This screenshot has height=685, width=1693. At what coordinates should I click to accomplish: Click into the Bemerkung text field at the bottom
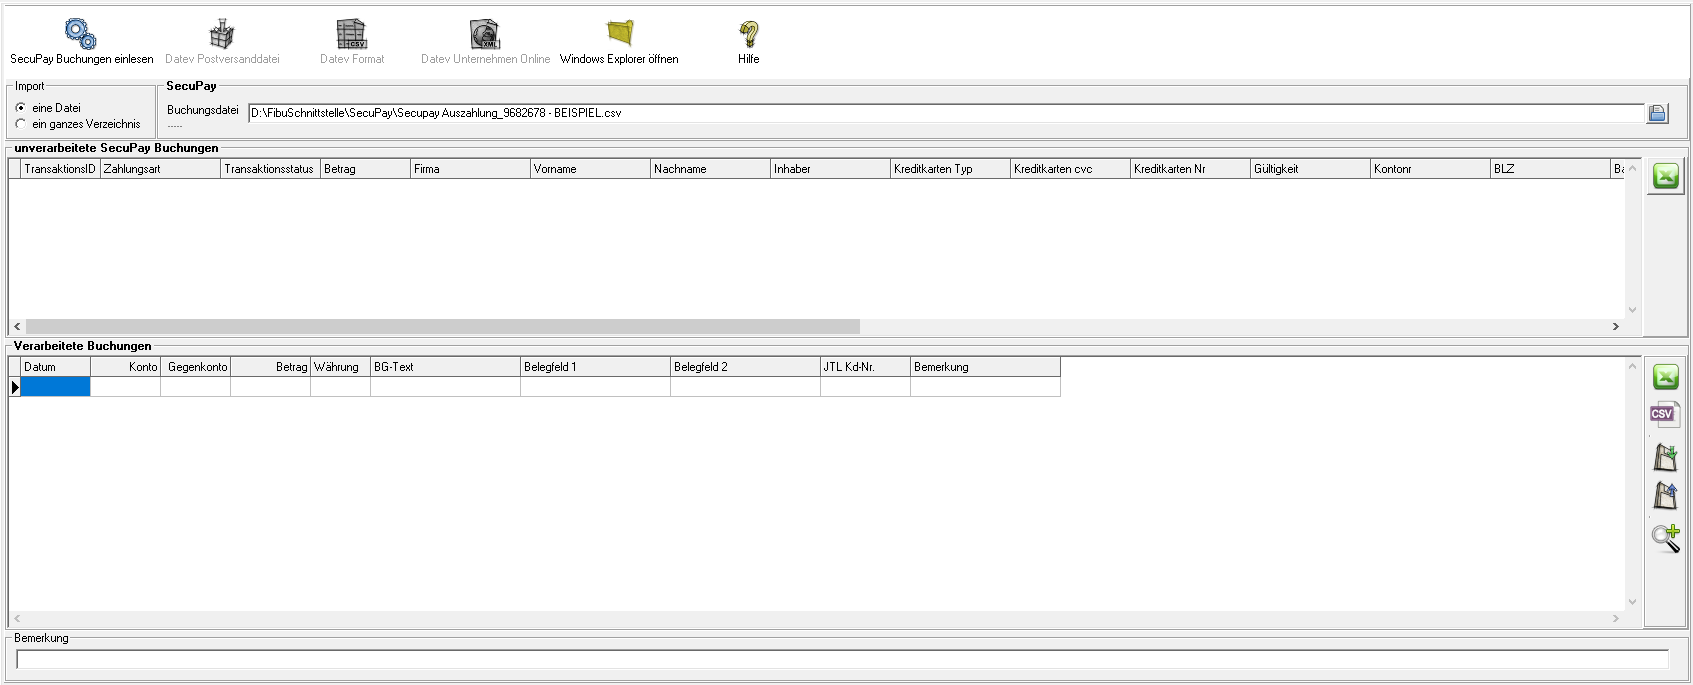[x=842, y=659]
